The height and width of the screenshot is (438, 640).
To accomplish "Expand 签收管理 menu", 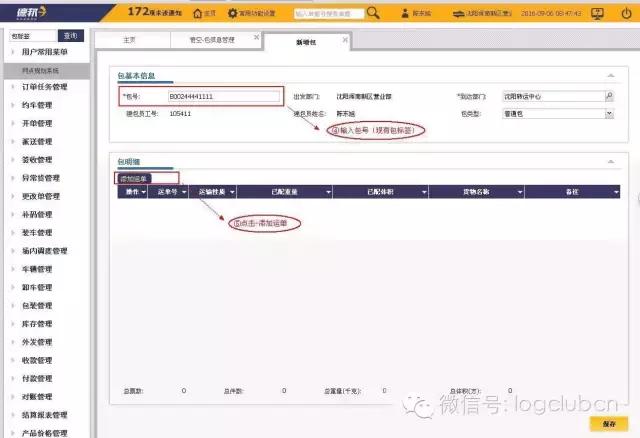I will click(37, 160).
